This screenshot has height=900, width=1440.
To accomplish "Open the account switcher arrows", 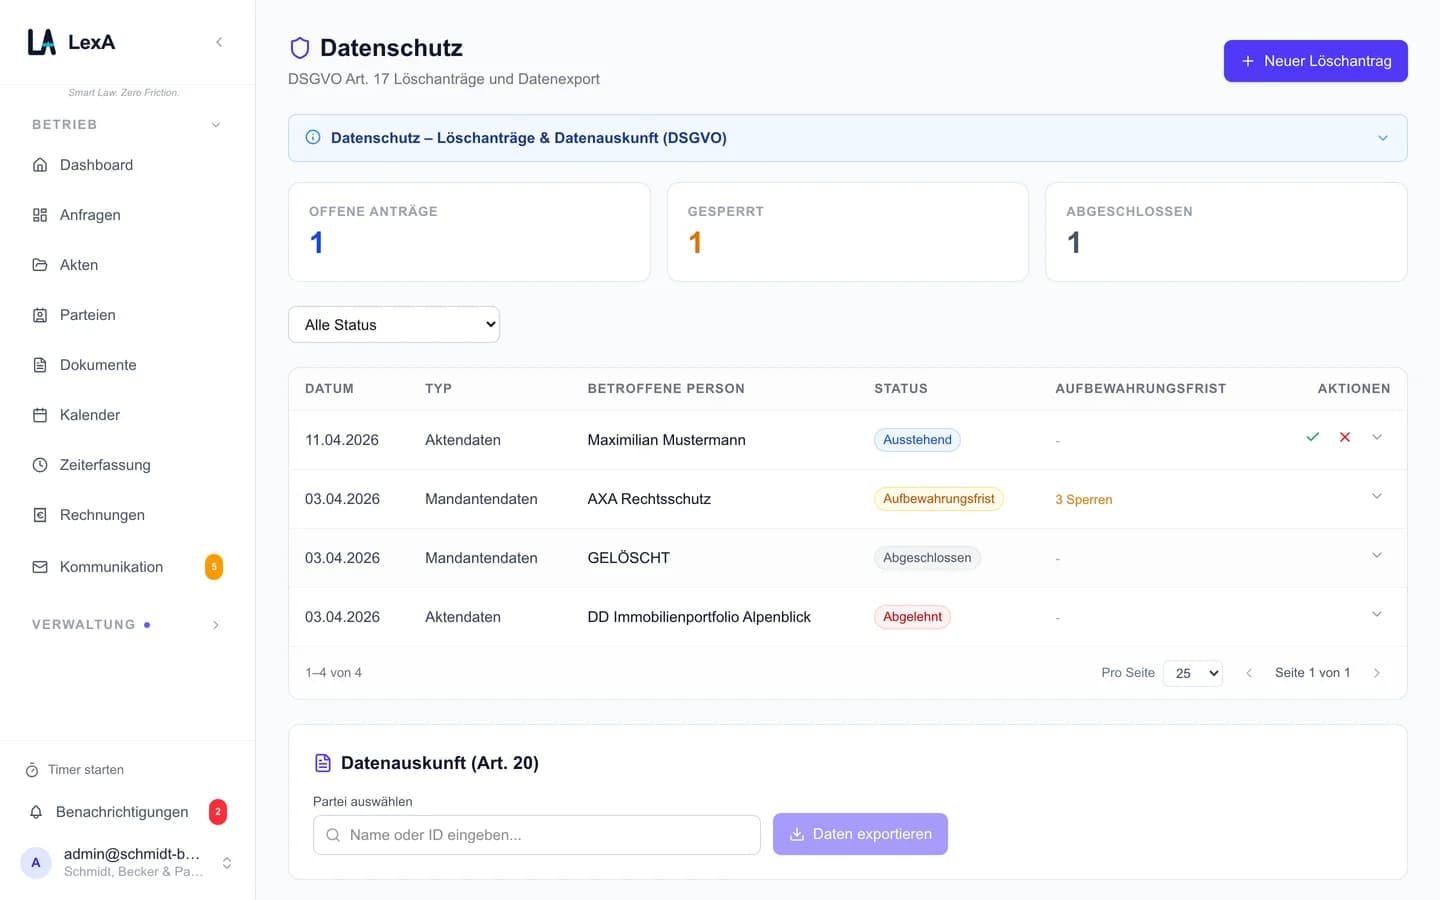I will (227, 863).
